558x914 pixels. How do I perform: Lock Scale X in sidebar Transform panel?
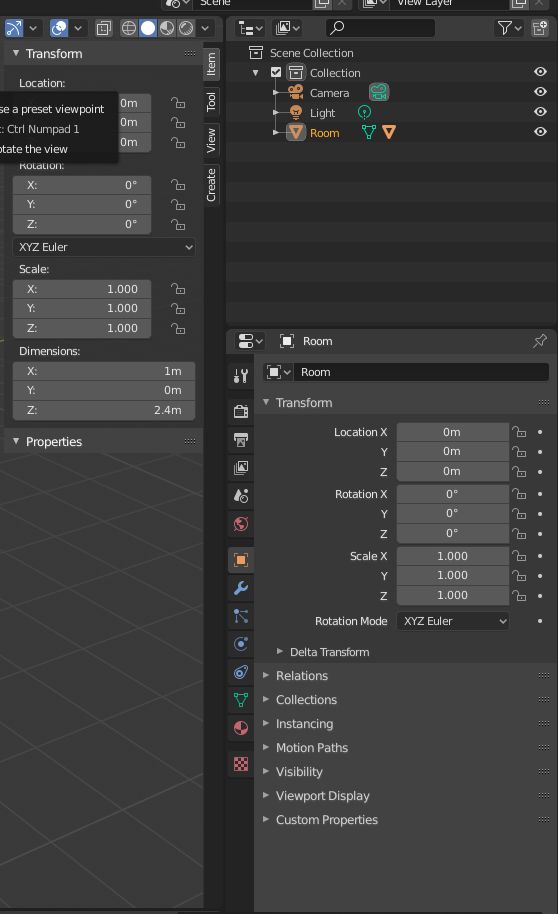pos(178,289)
